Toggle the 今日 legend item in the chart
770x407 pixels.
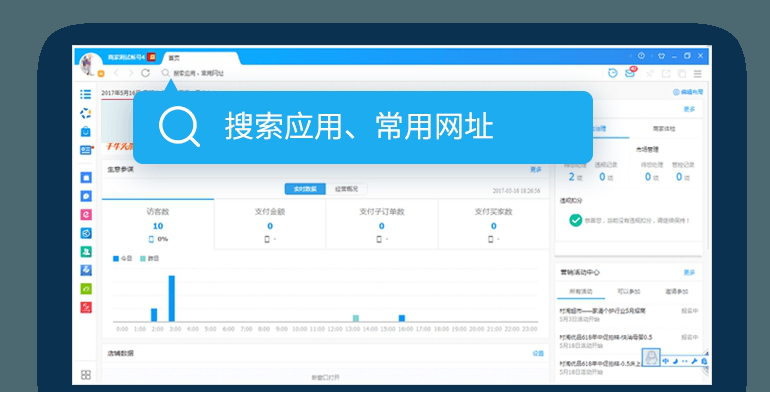coord(123,258)
